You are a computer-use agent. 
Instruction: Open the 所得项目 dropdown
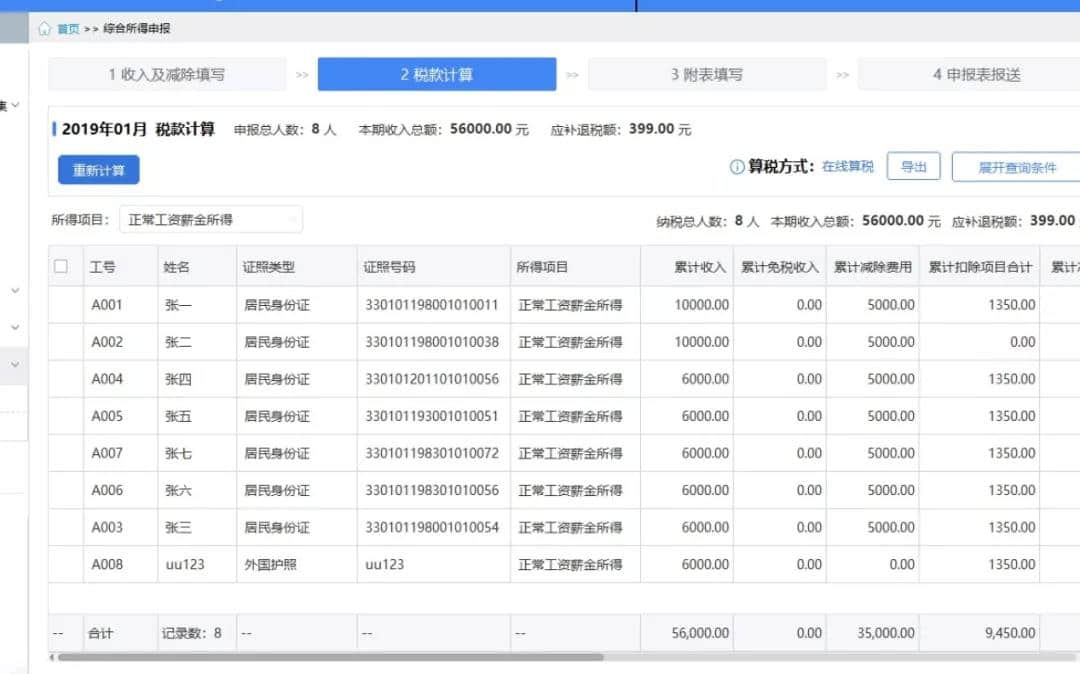click(211, 220)
